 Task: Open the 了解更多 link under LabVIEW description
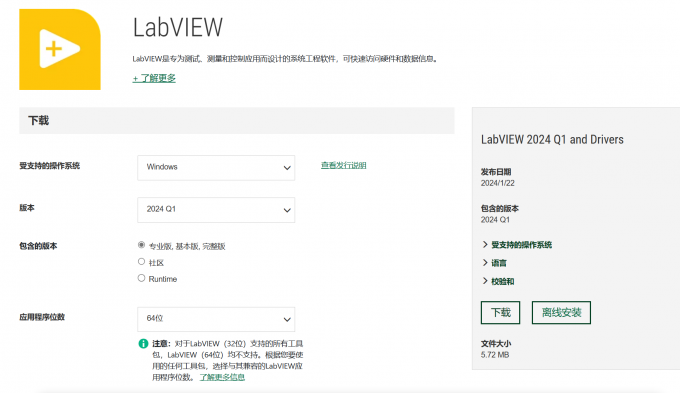154,79
